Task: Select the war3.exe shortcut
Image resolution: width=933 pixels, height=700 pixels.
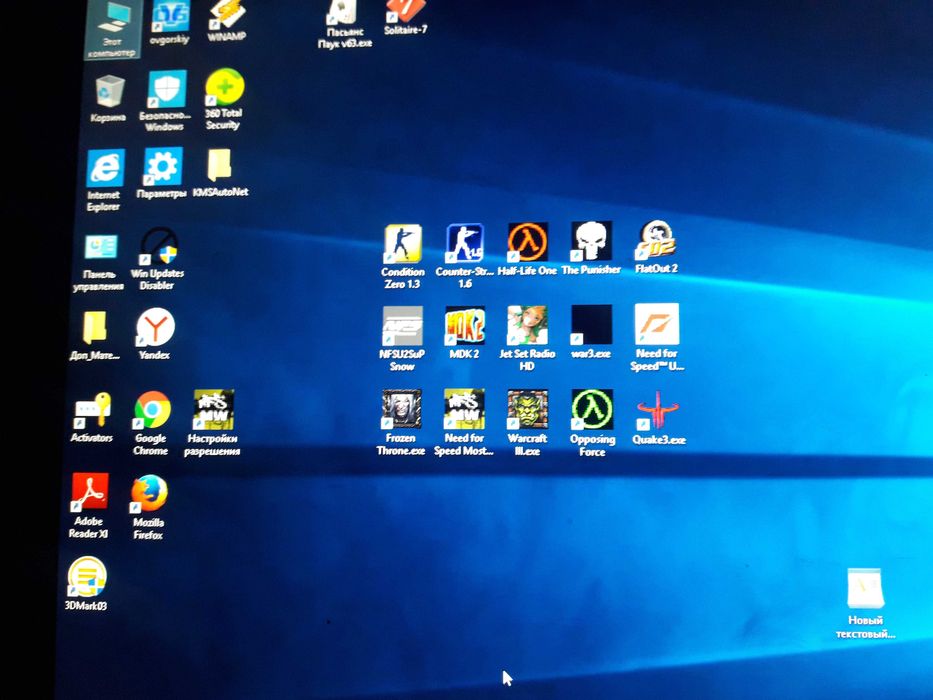Action: [591, 325]
